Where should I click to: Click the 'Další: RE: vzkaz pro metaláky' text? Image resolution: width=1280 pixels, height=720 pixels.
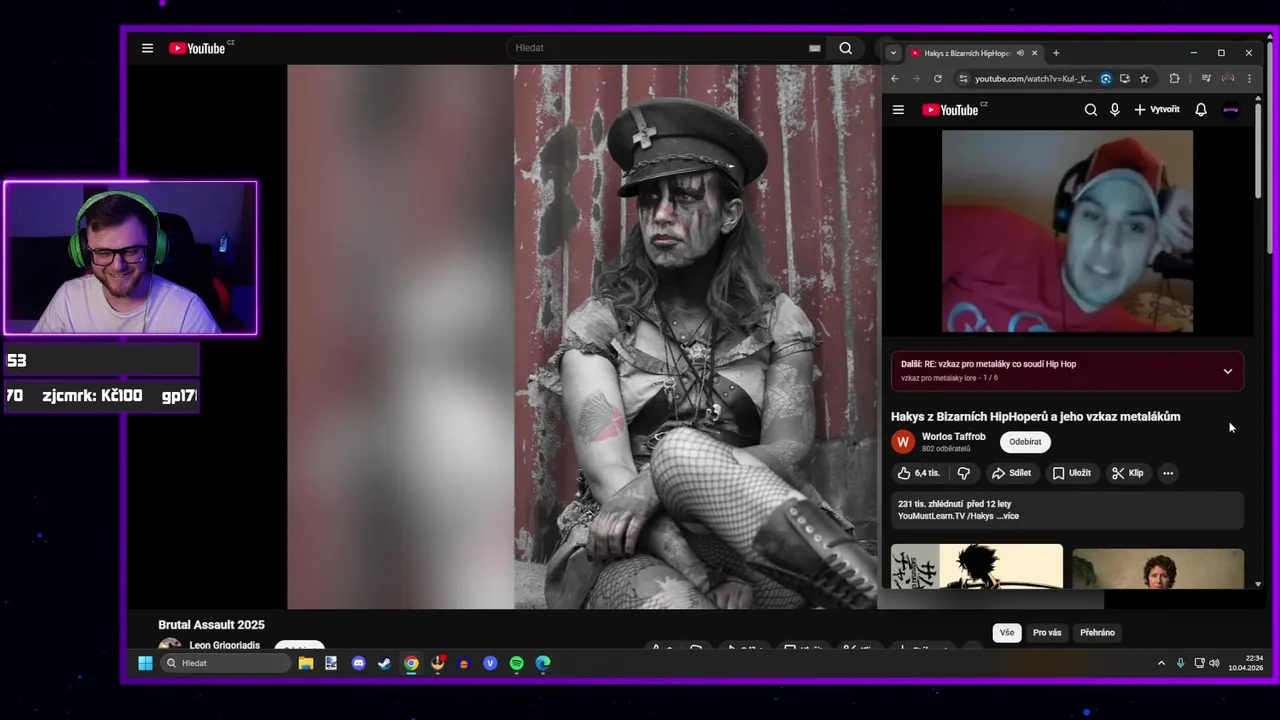(x=988, y=364)
